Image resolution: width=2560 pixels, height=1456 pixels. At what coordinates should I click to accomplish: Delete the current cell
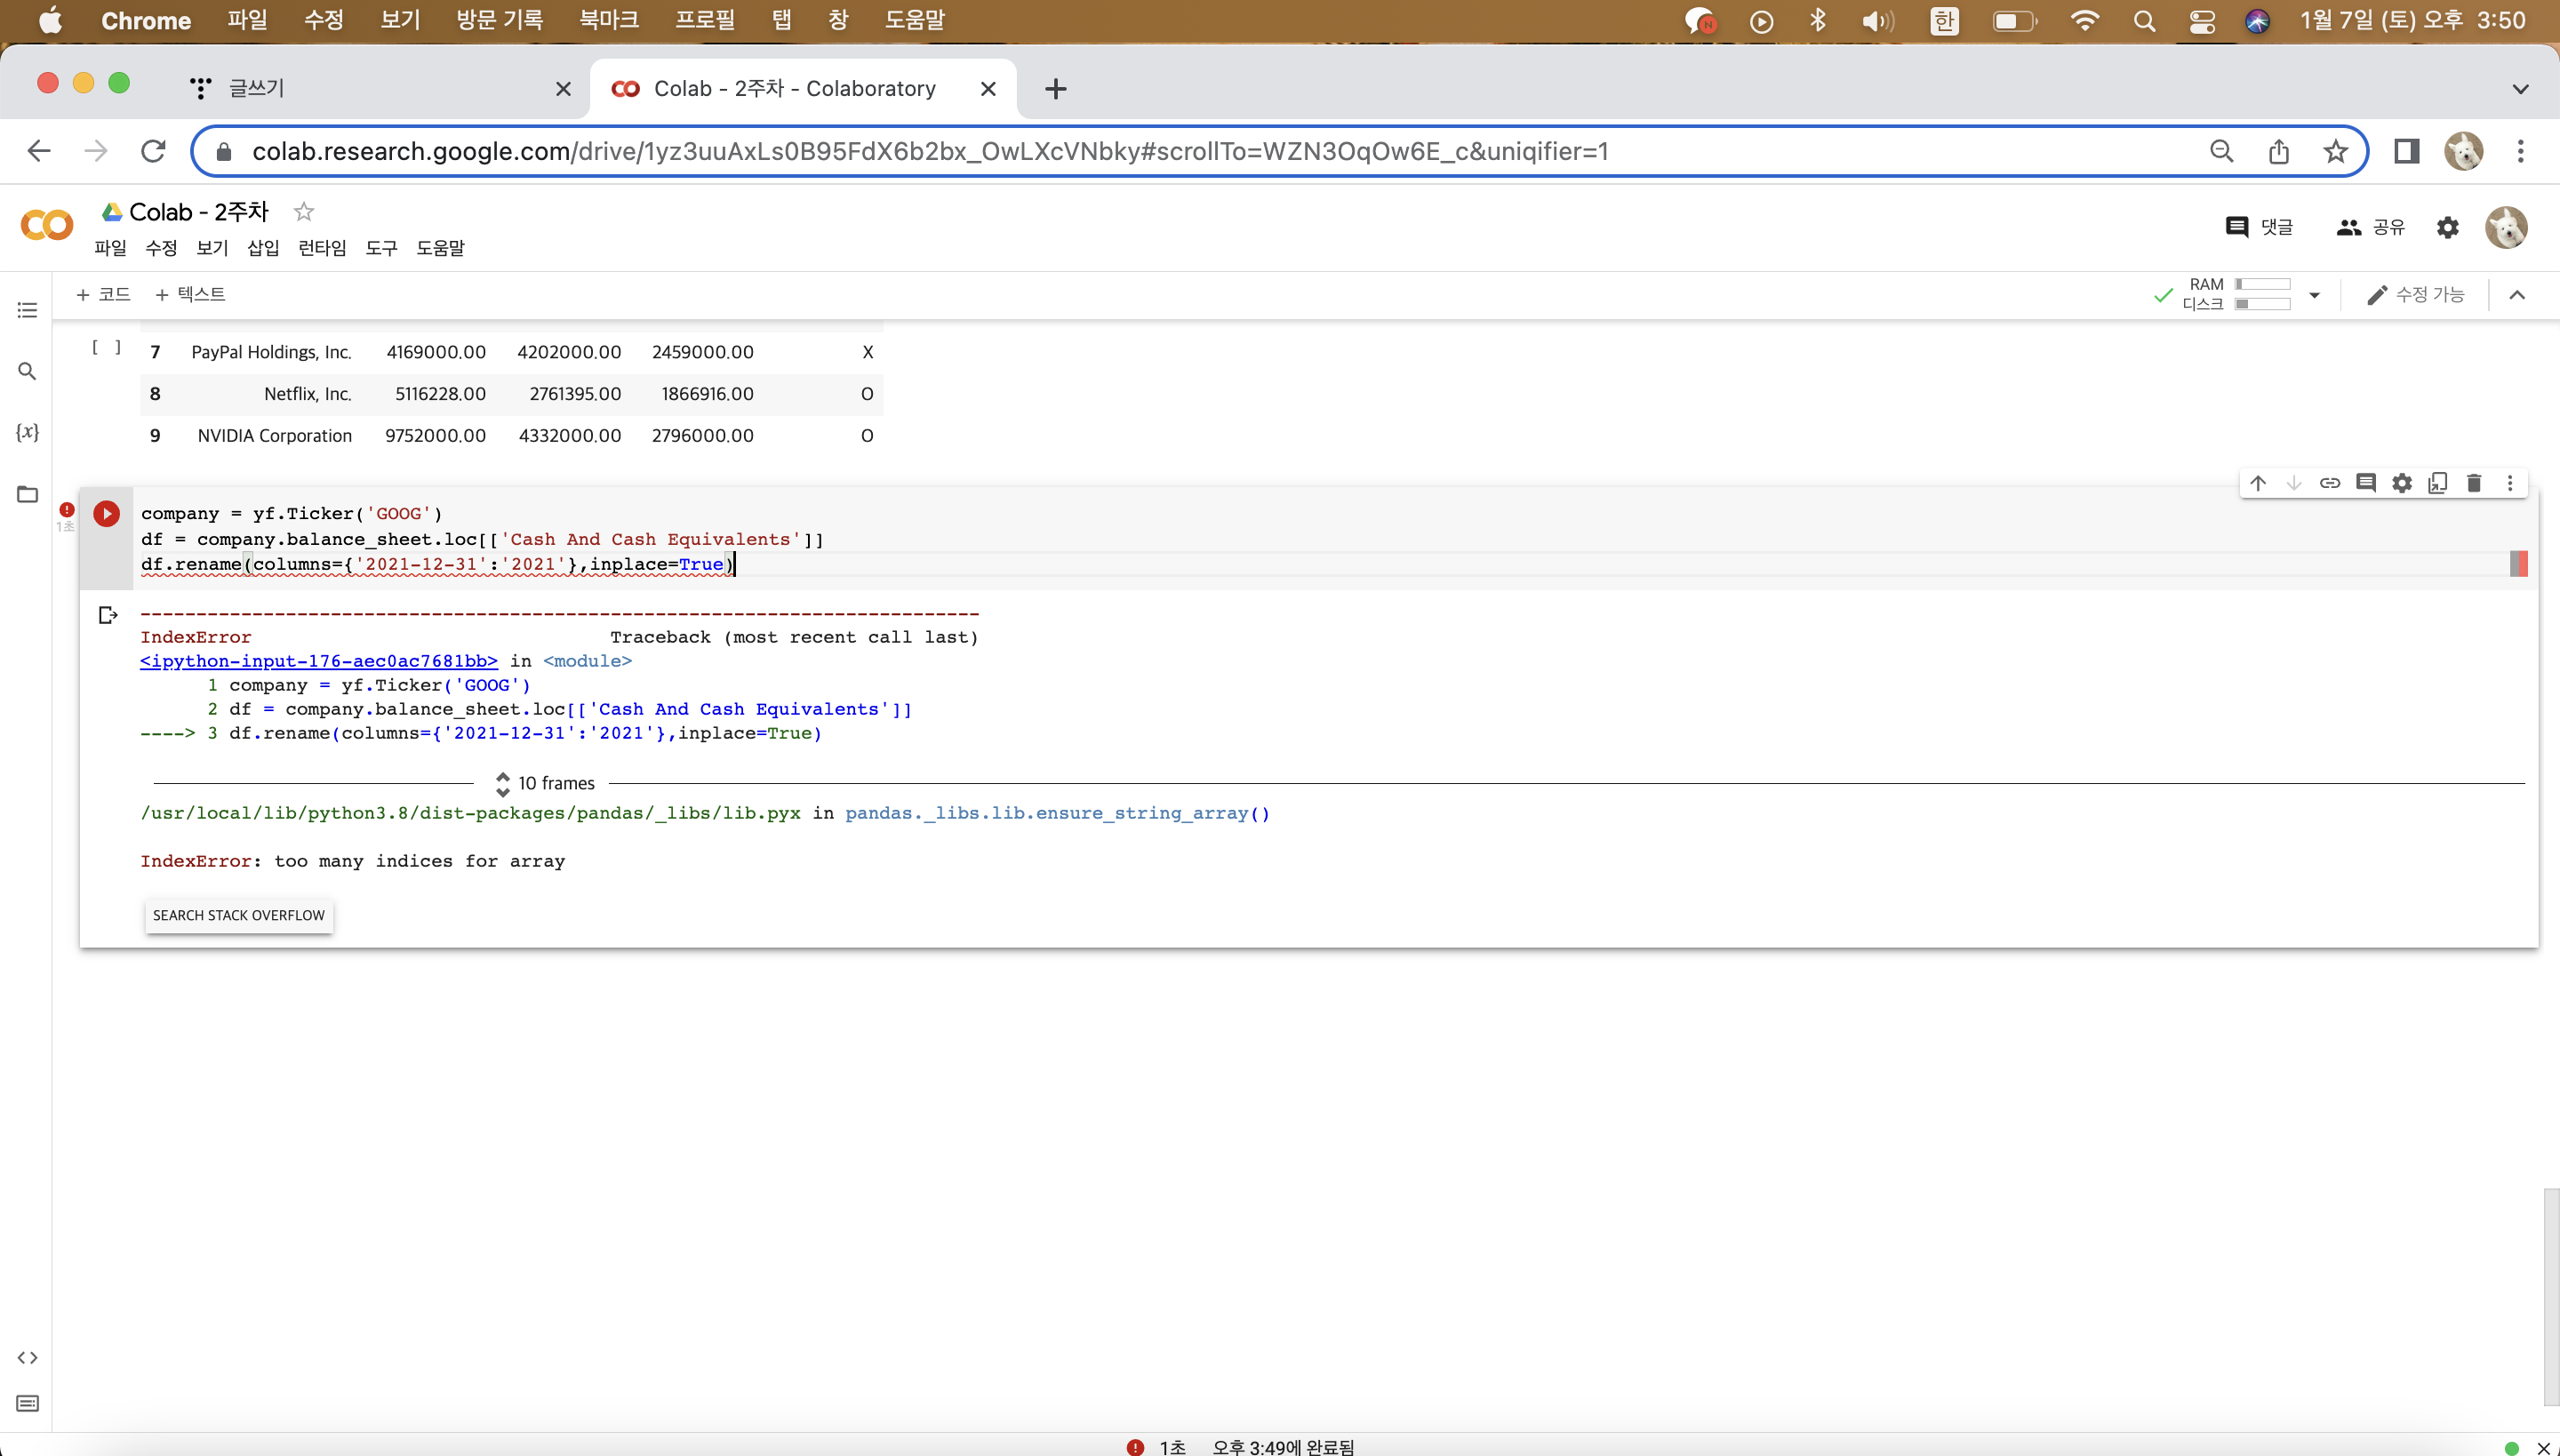coord(2474,484)
